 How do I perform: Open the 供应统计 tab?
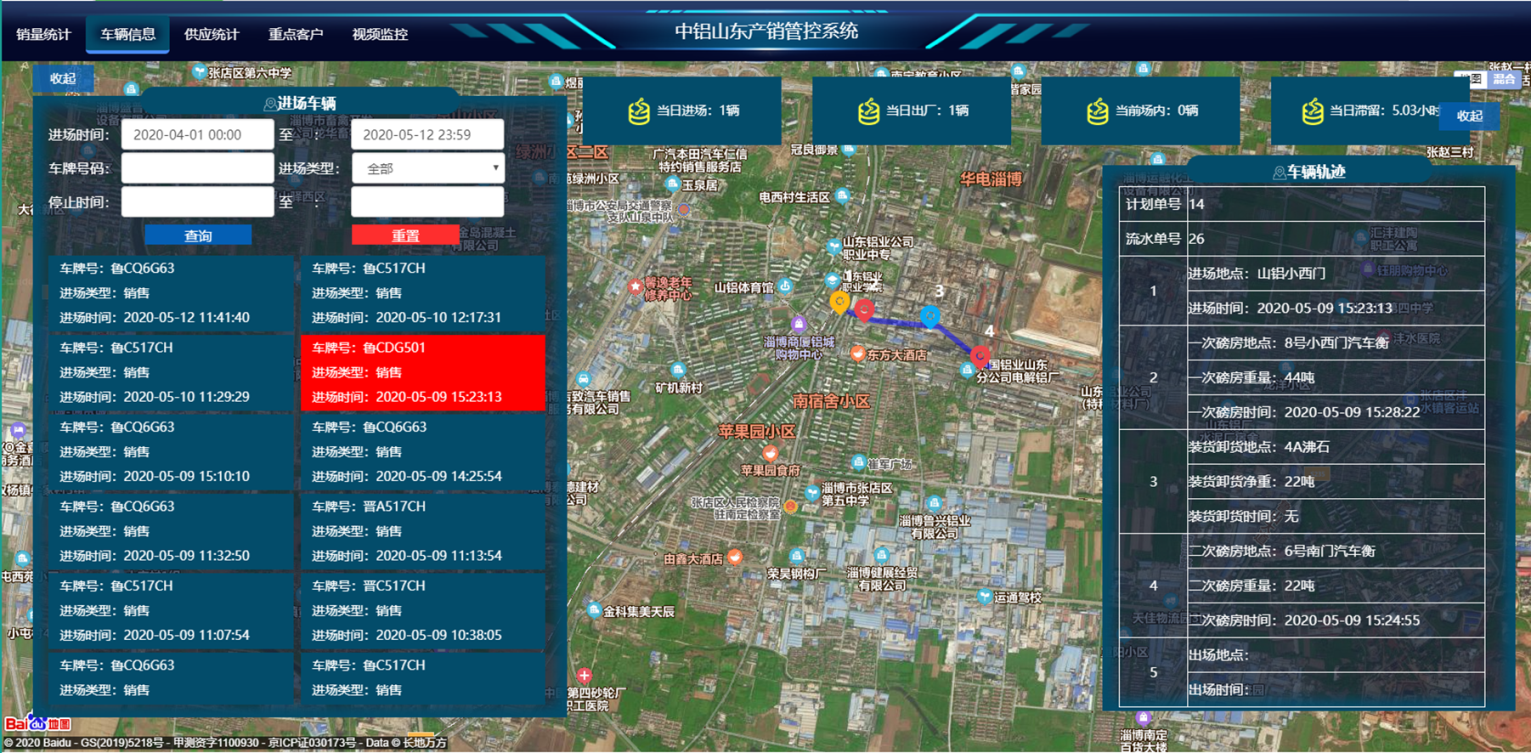tap(212, 34)
